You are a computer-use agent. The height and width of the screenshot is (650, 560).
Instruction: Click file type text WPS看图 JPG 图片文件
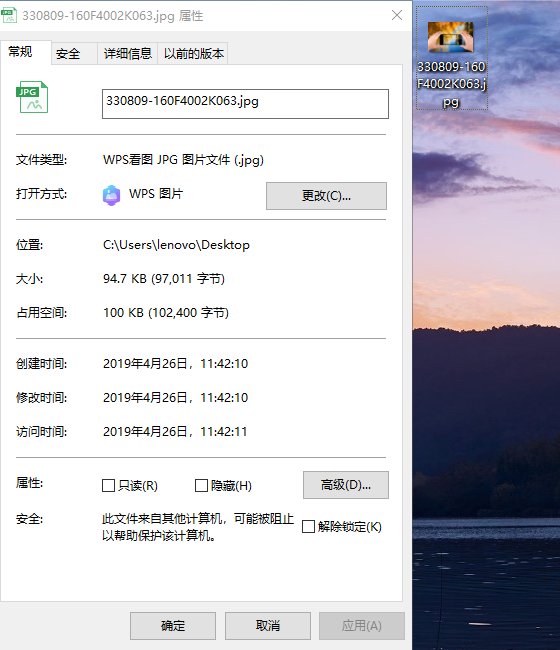183,160
